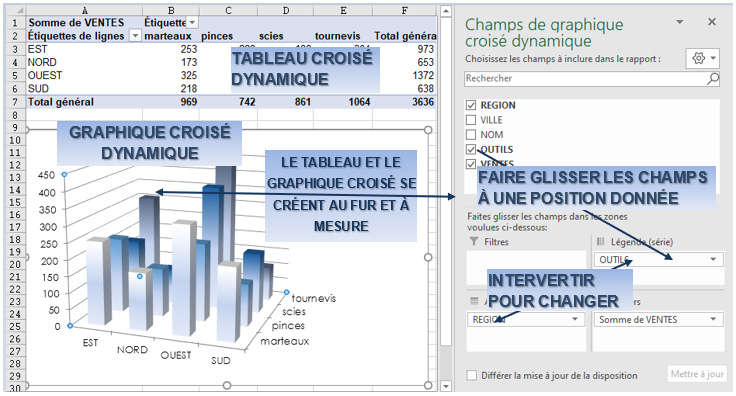Check the VILLE field checkbox

coord(471,120)
